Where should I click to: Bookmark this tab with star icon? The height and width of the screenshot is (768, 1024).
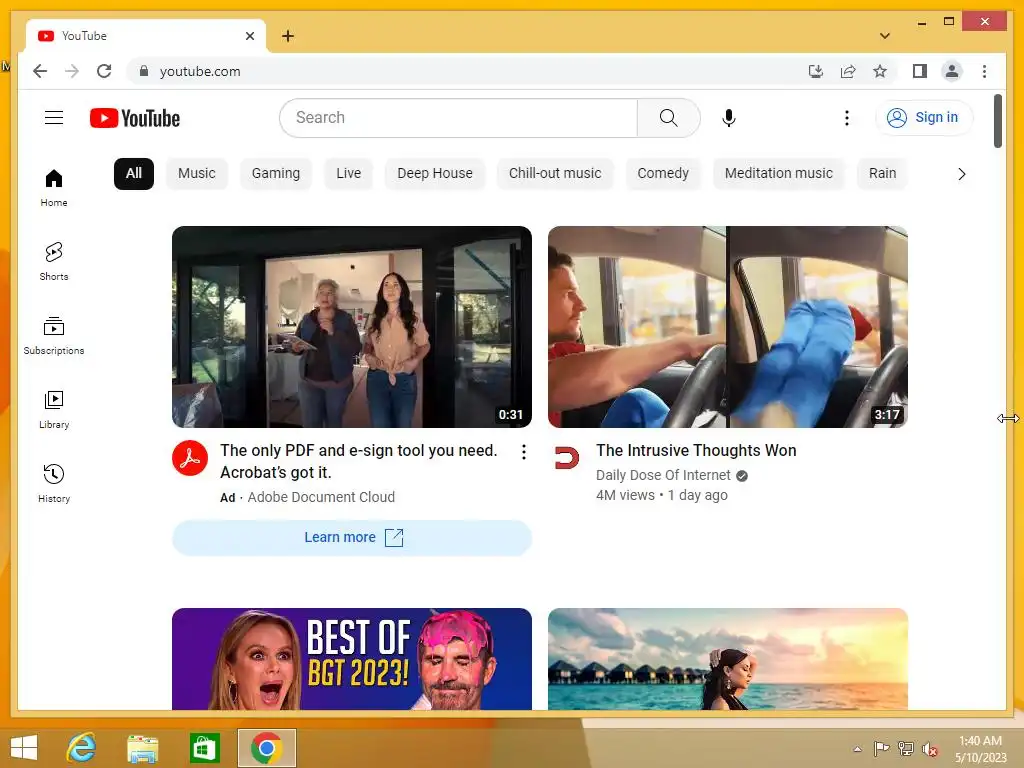point(880,71)
